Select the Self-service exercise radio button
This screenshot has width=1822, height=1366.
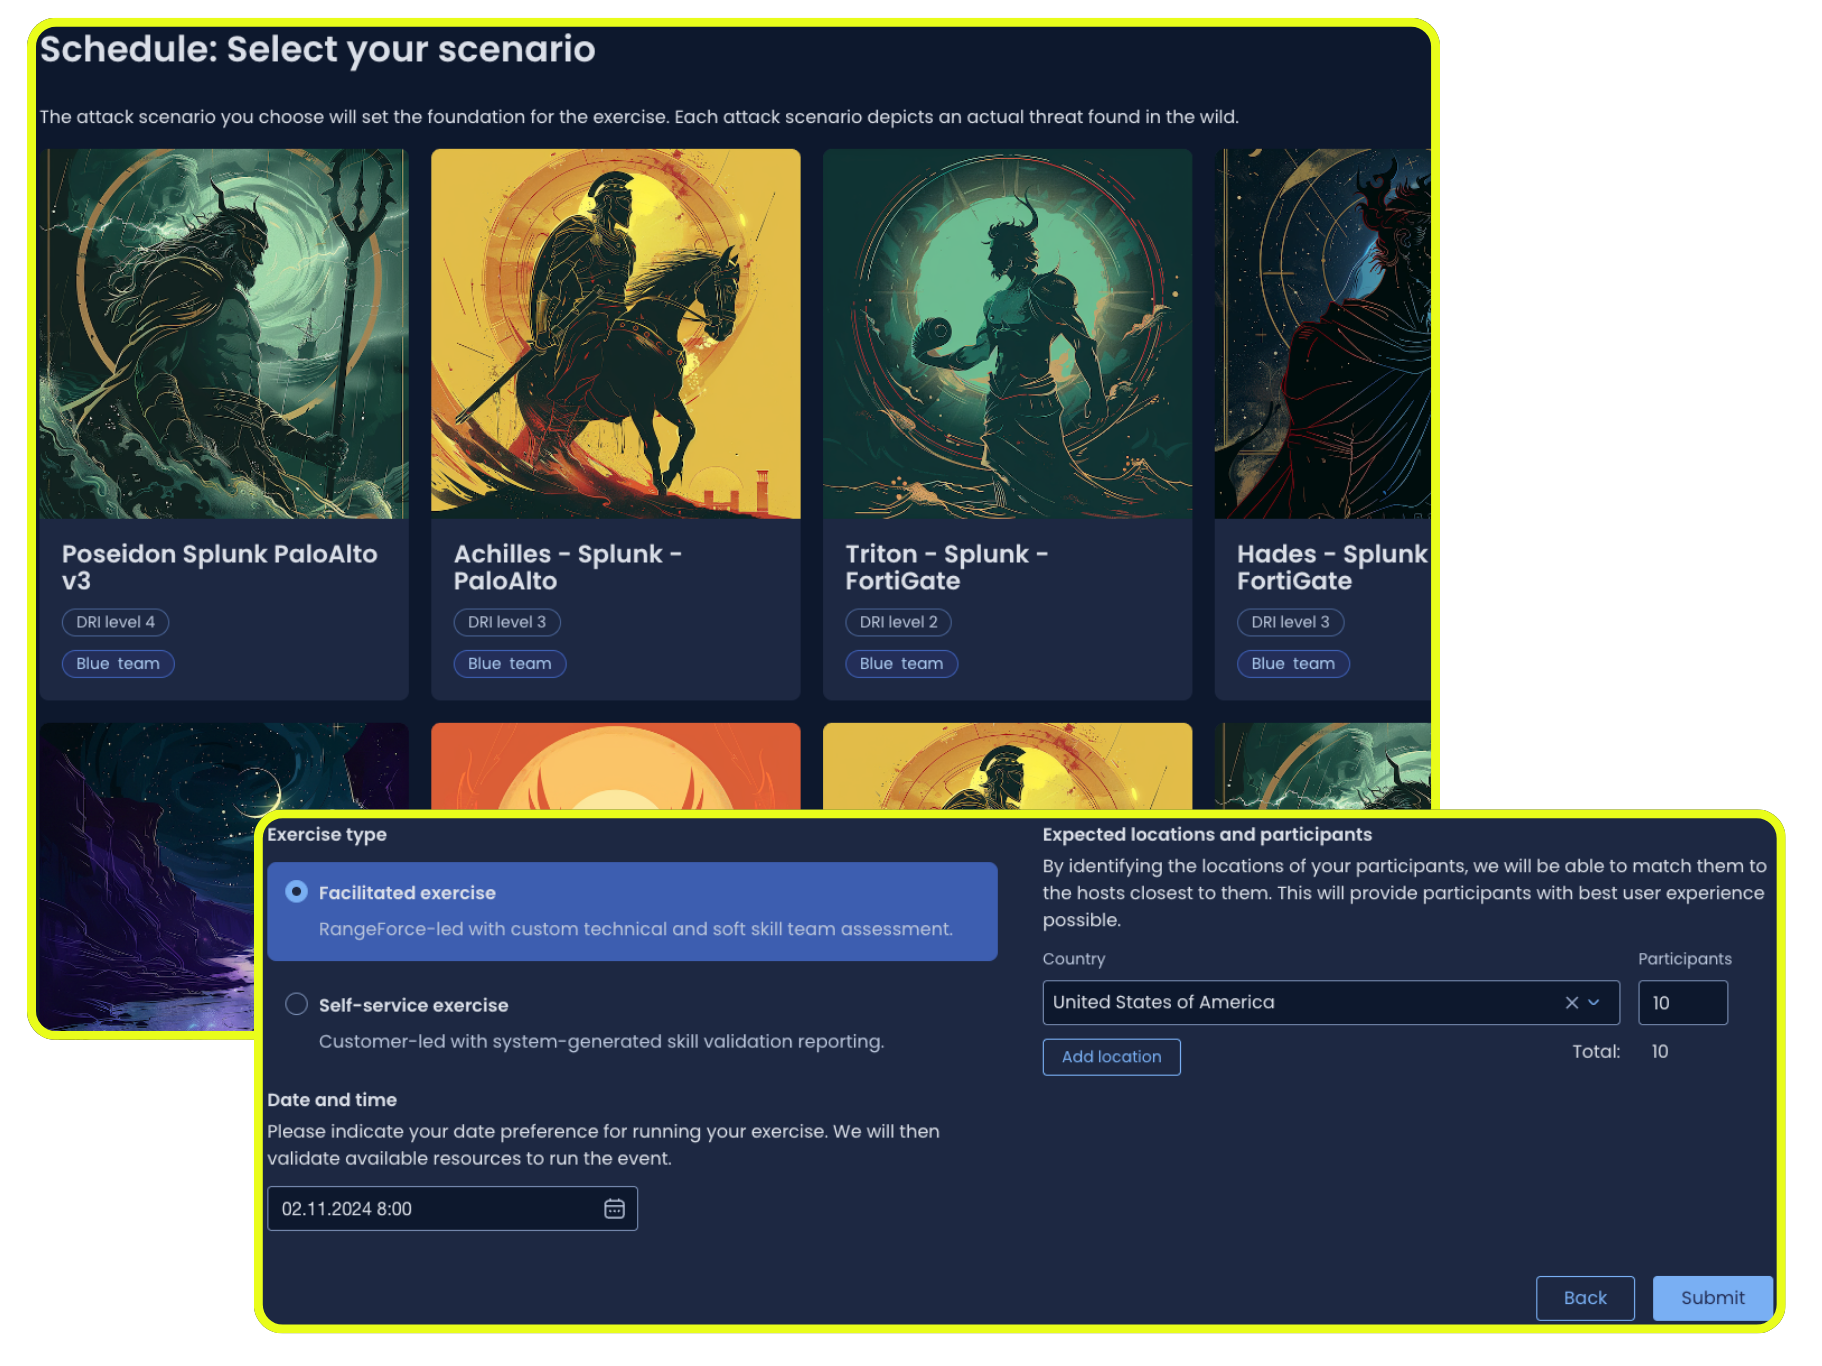click(296, 1004)
